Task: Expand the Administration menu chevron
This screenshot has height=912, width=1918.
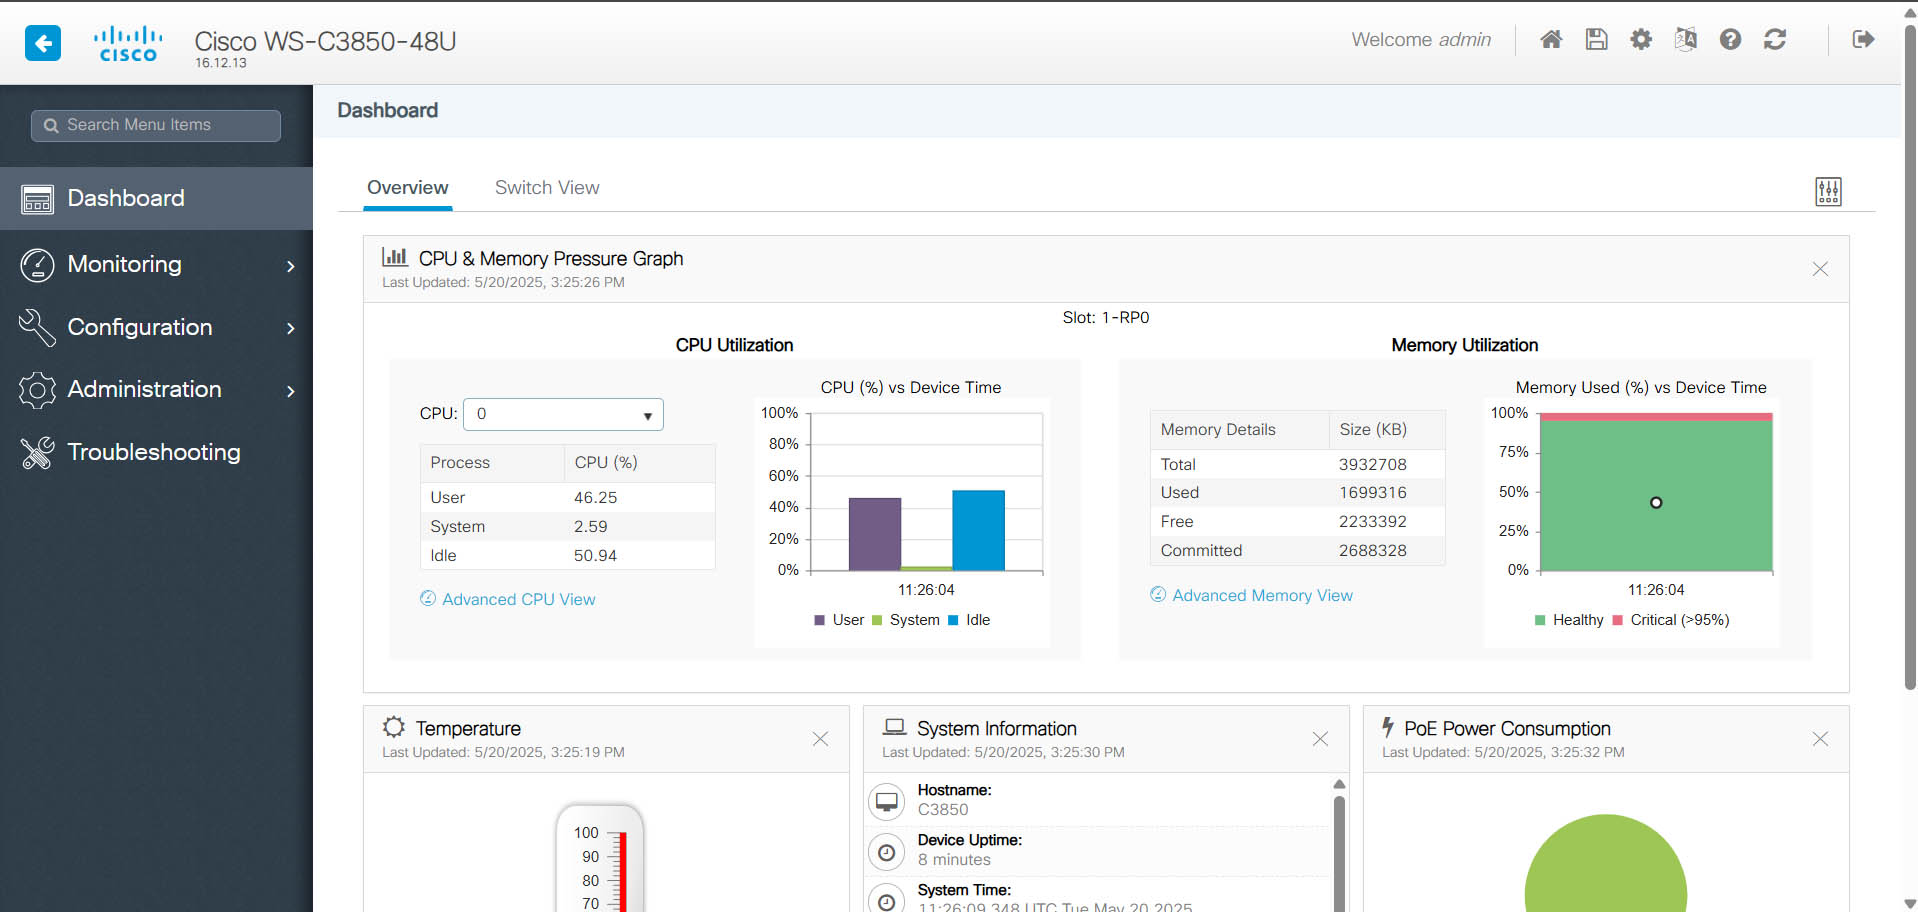Action: pos(291,391)
